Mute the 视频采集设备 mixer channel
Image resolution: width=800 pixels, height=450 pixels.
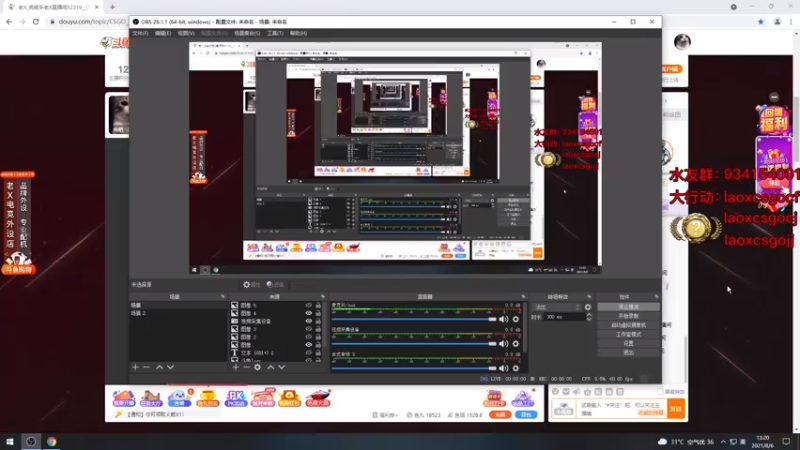coord(504,344)
